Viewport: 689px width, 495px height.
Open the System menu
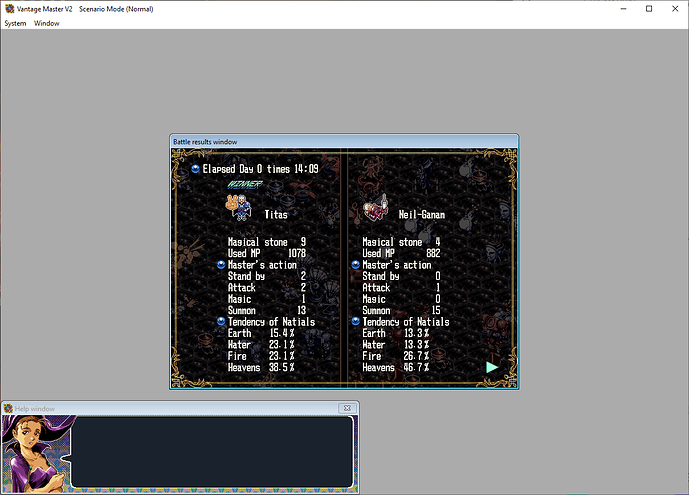tap(15, 23)
